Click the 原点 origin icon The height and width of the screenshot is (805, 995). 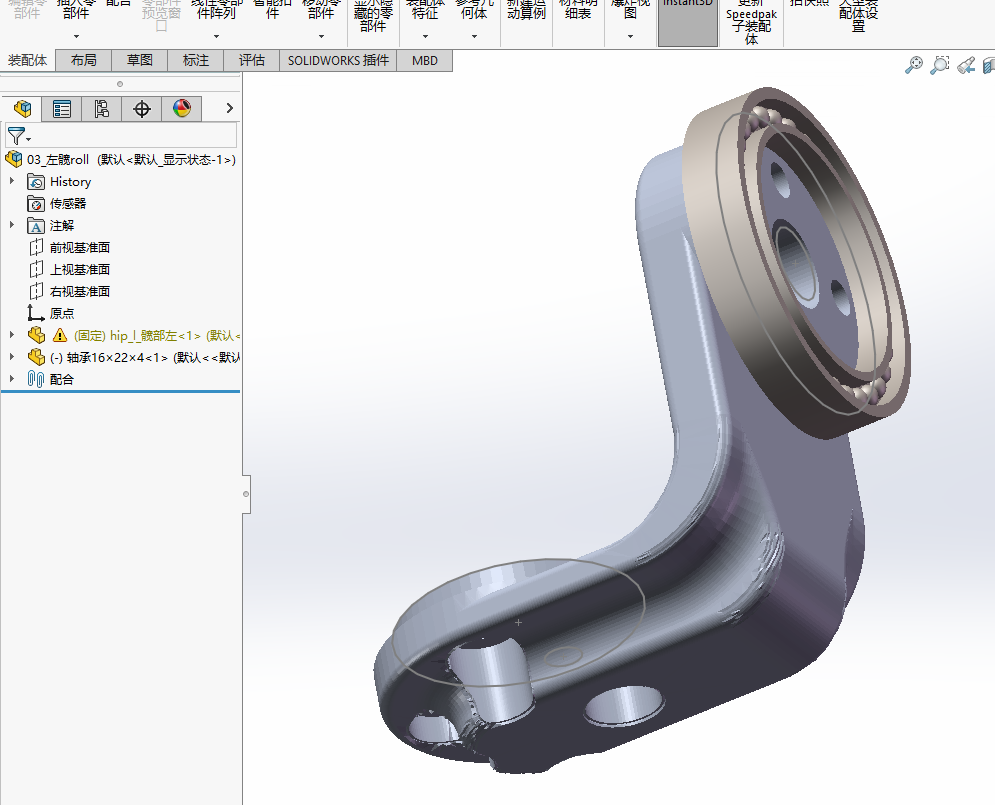pos(36,313)
